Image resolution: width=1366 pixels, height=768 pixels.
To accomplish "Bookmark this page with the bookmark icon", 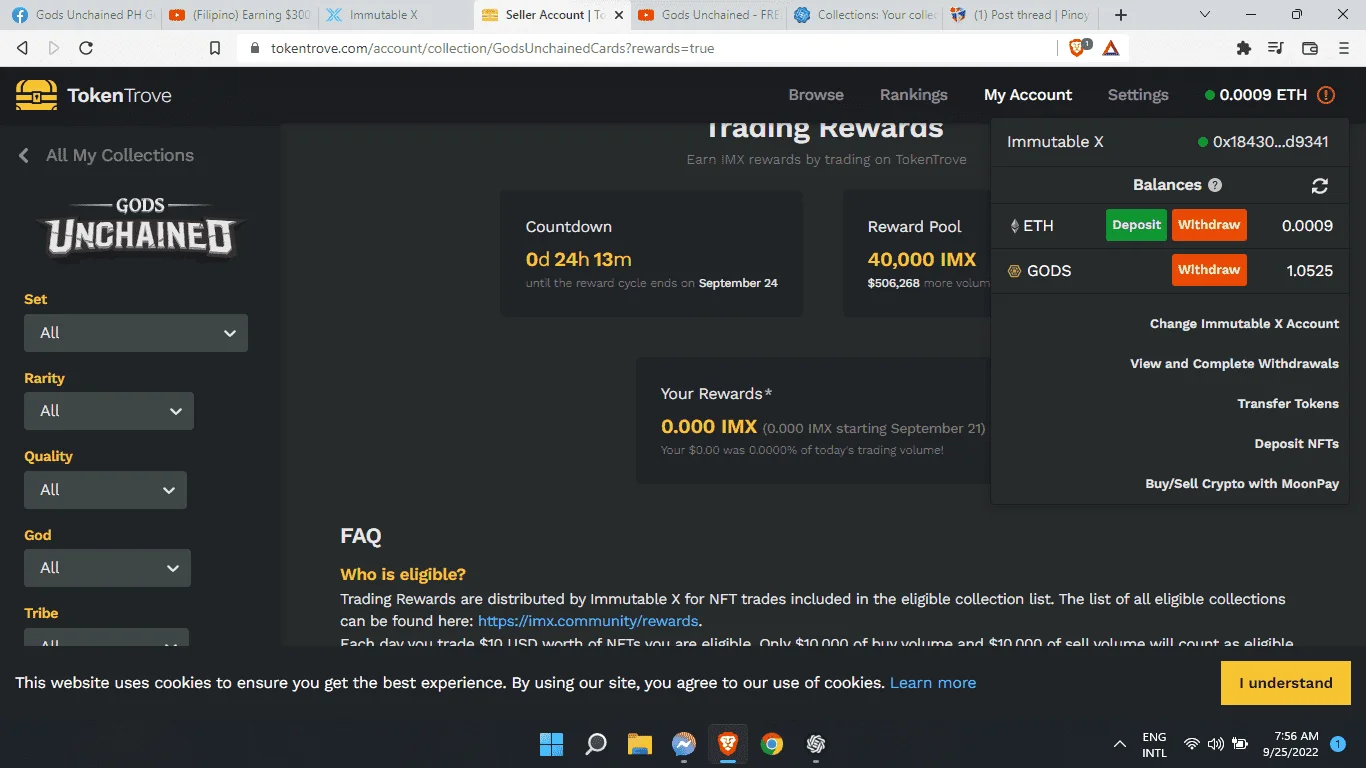I will [x=215, y=48].
